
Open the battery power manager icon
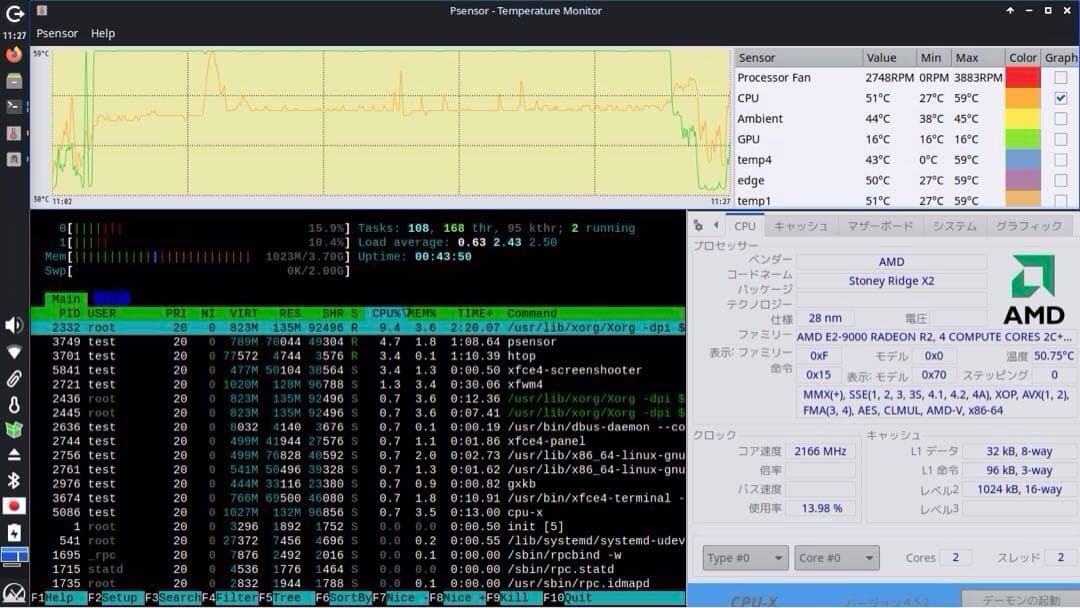pyautogui.click(x=14, y=532)
